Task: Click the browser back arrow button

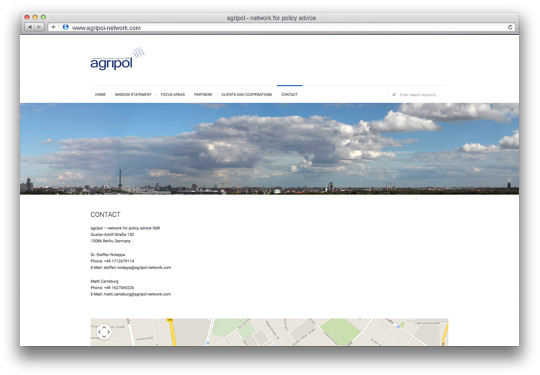Action: click(x=30, y=27)
